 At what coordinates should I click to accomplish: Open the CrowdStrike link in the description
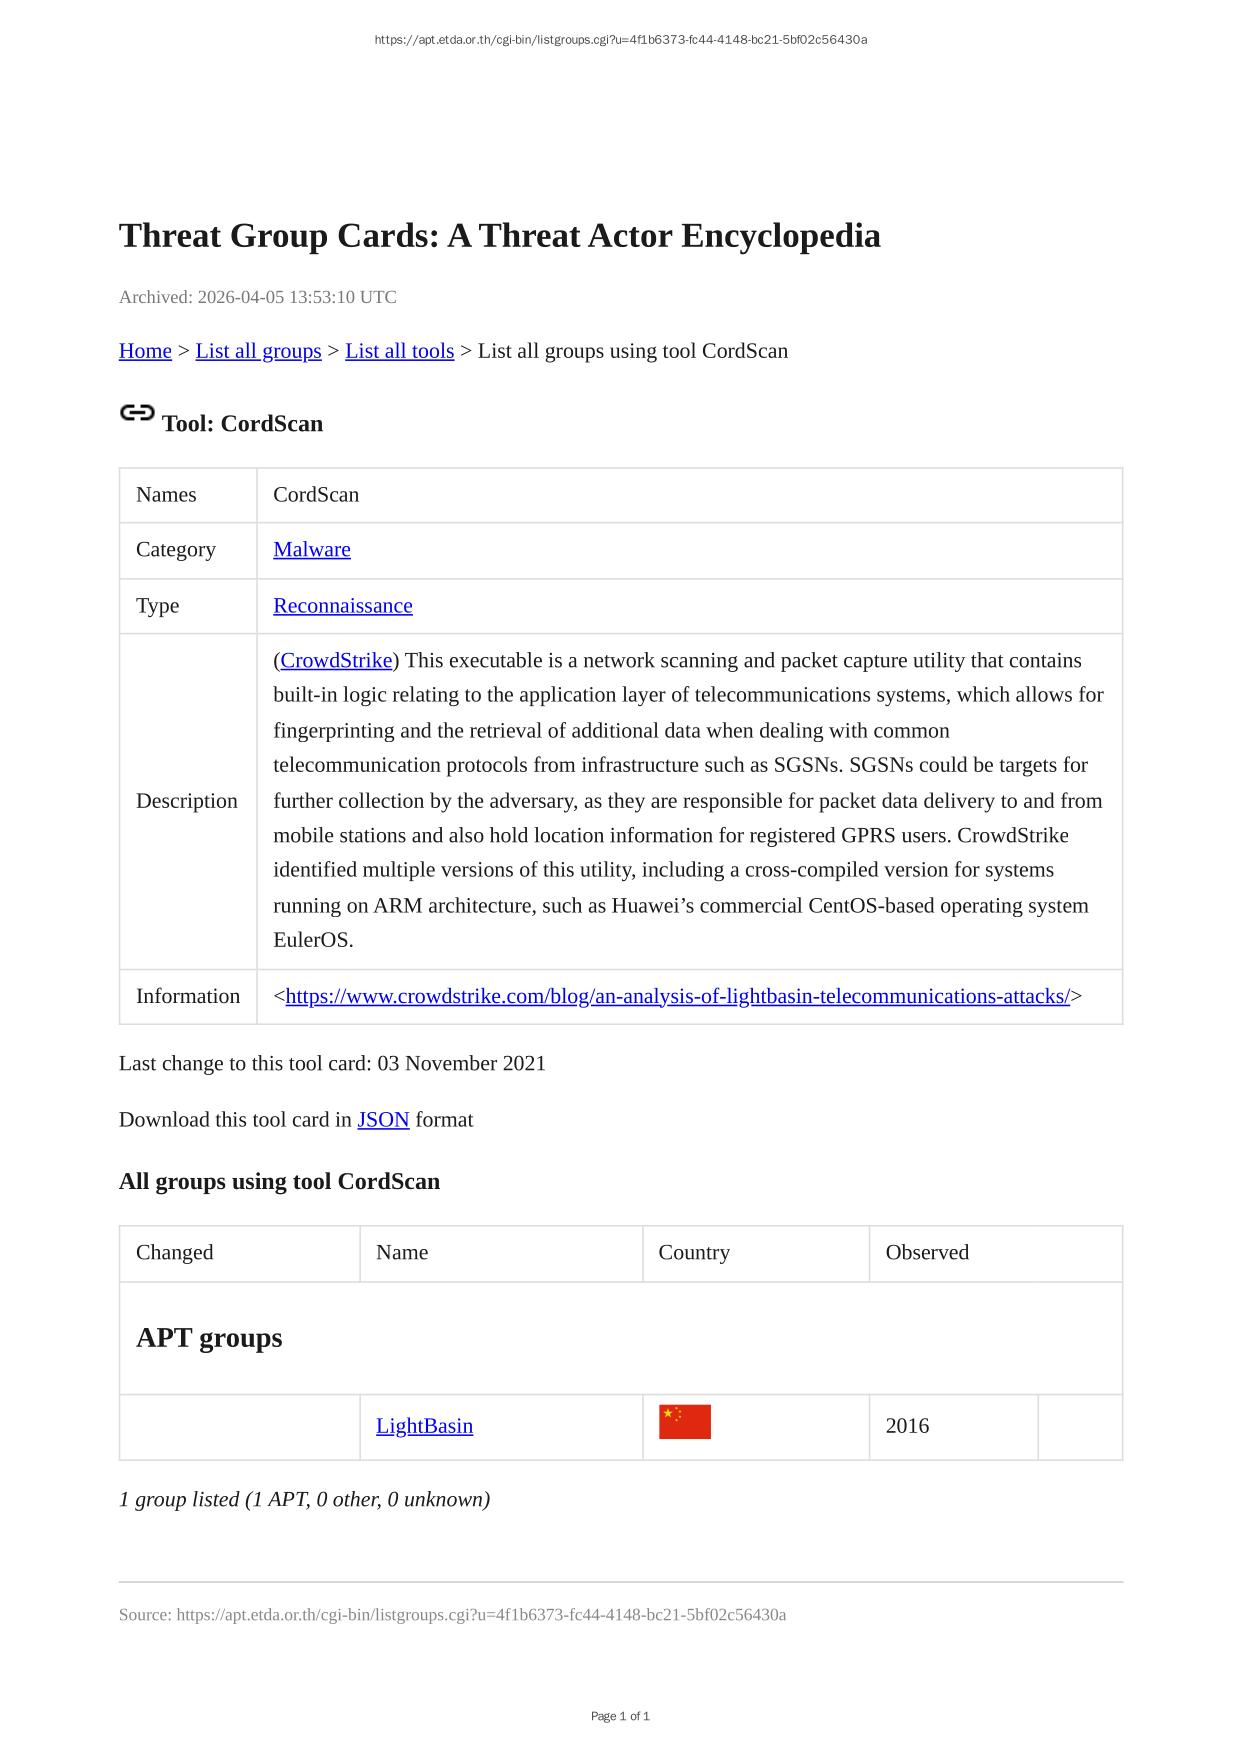point(336,661)
